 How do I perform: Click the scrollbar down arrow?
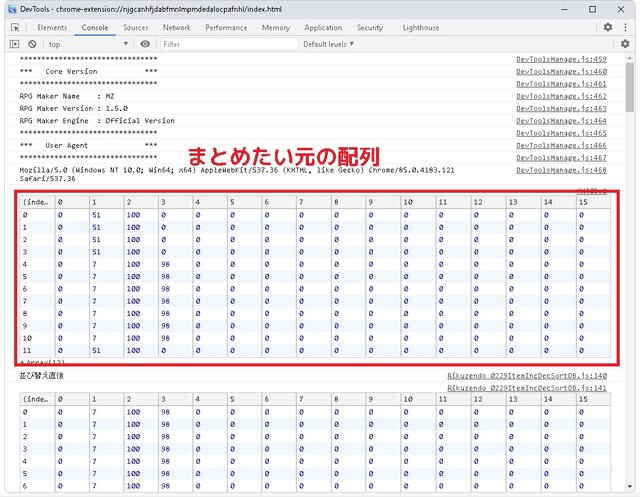[629, 486]
